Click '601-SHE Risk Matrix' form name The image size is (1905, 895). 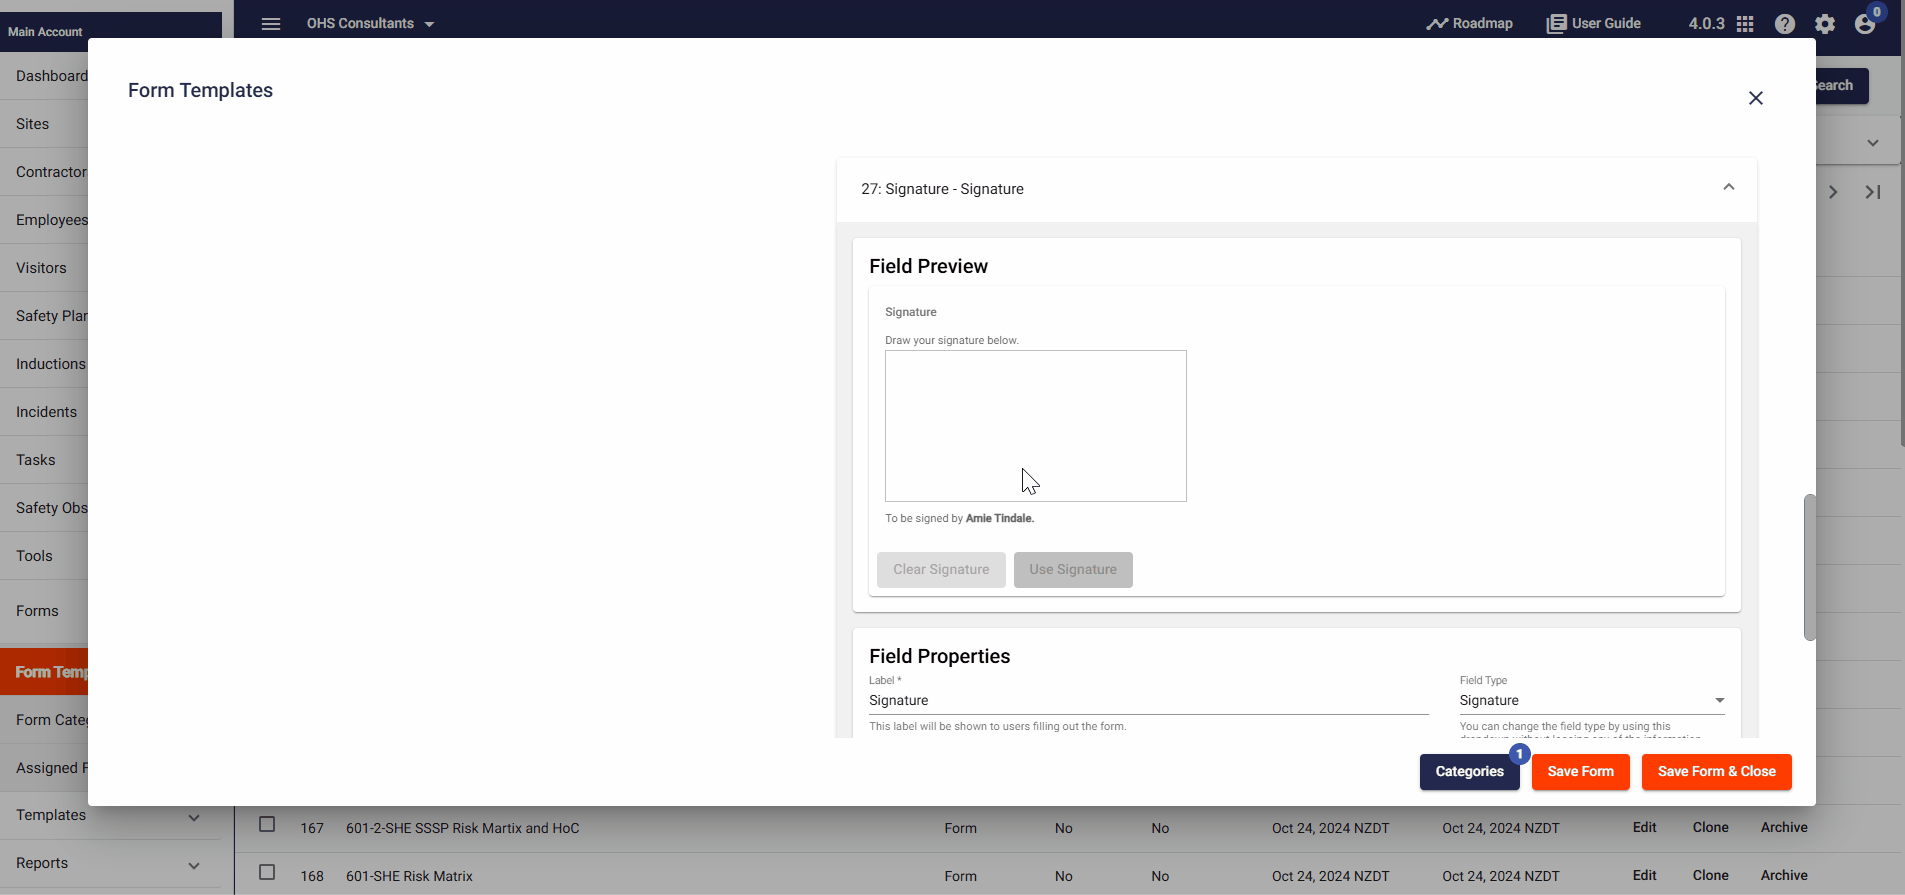(409, 876)
